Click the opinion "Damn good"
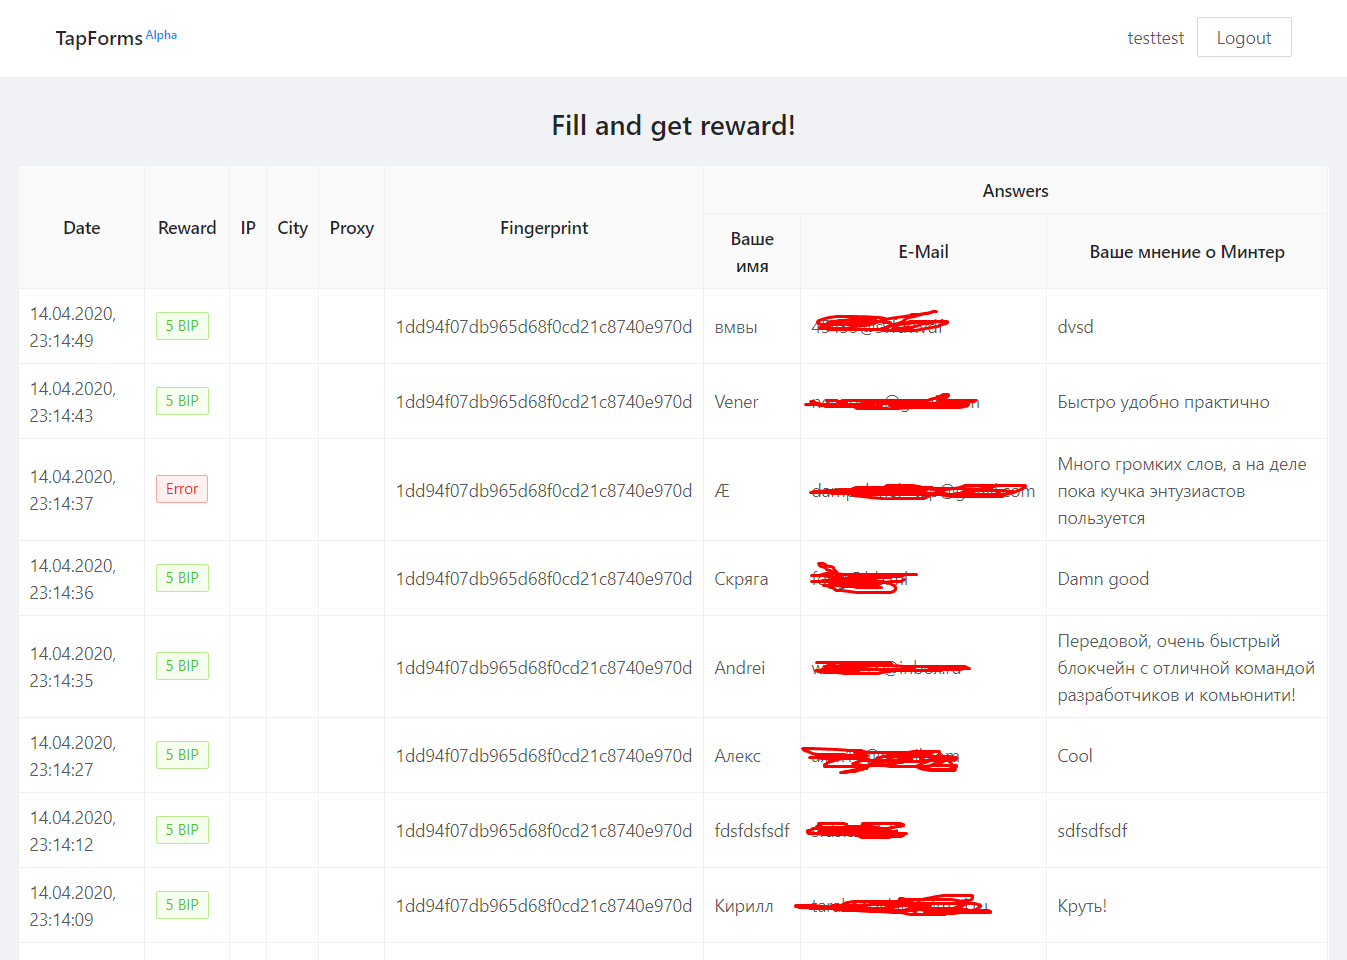This screenshot has height=960, width=1347. [1103, 579]
